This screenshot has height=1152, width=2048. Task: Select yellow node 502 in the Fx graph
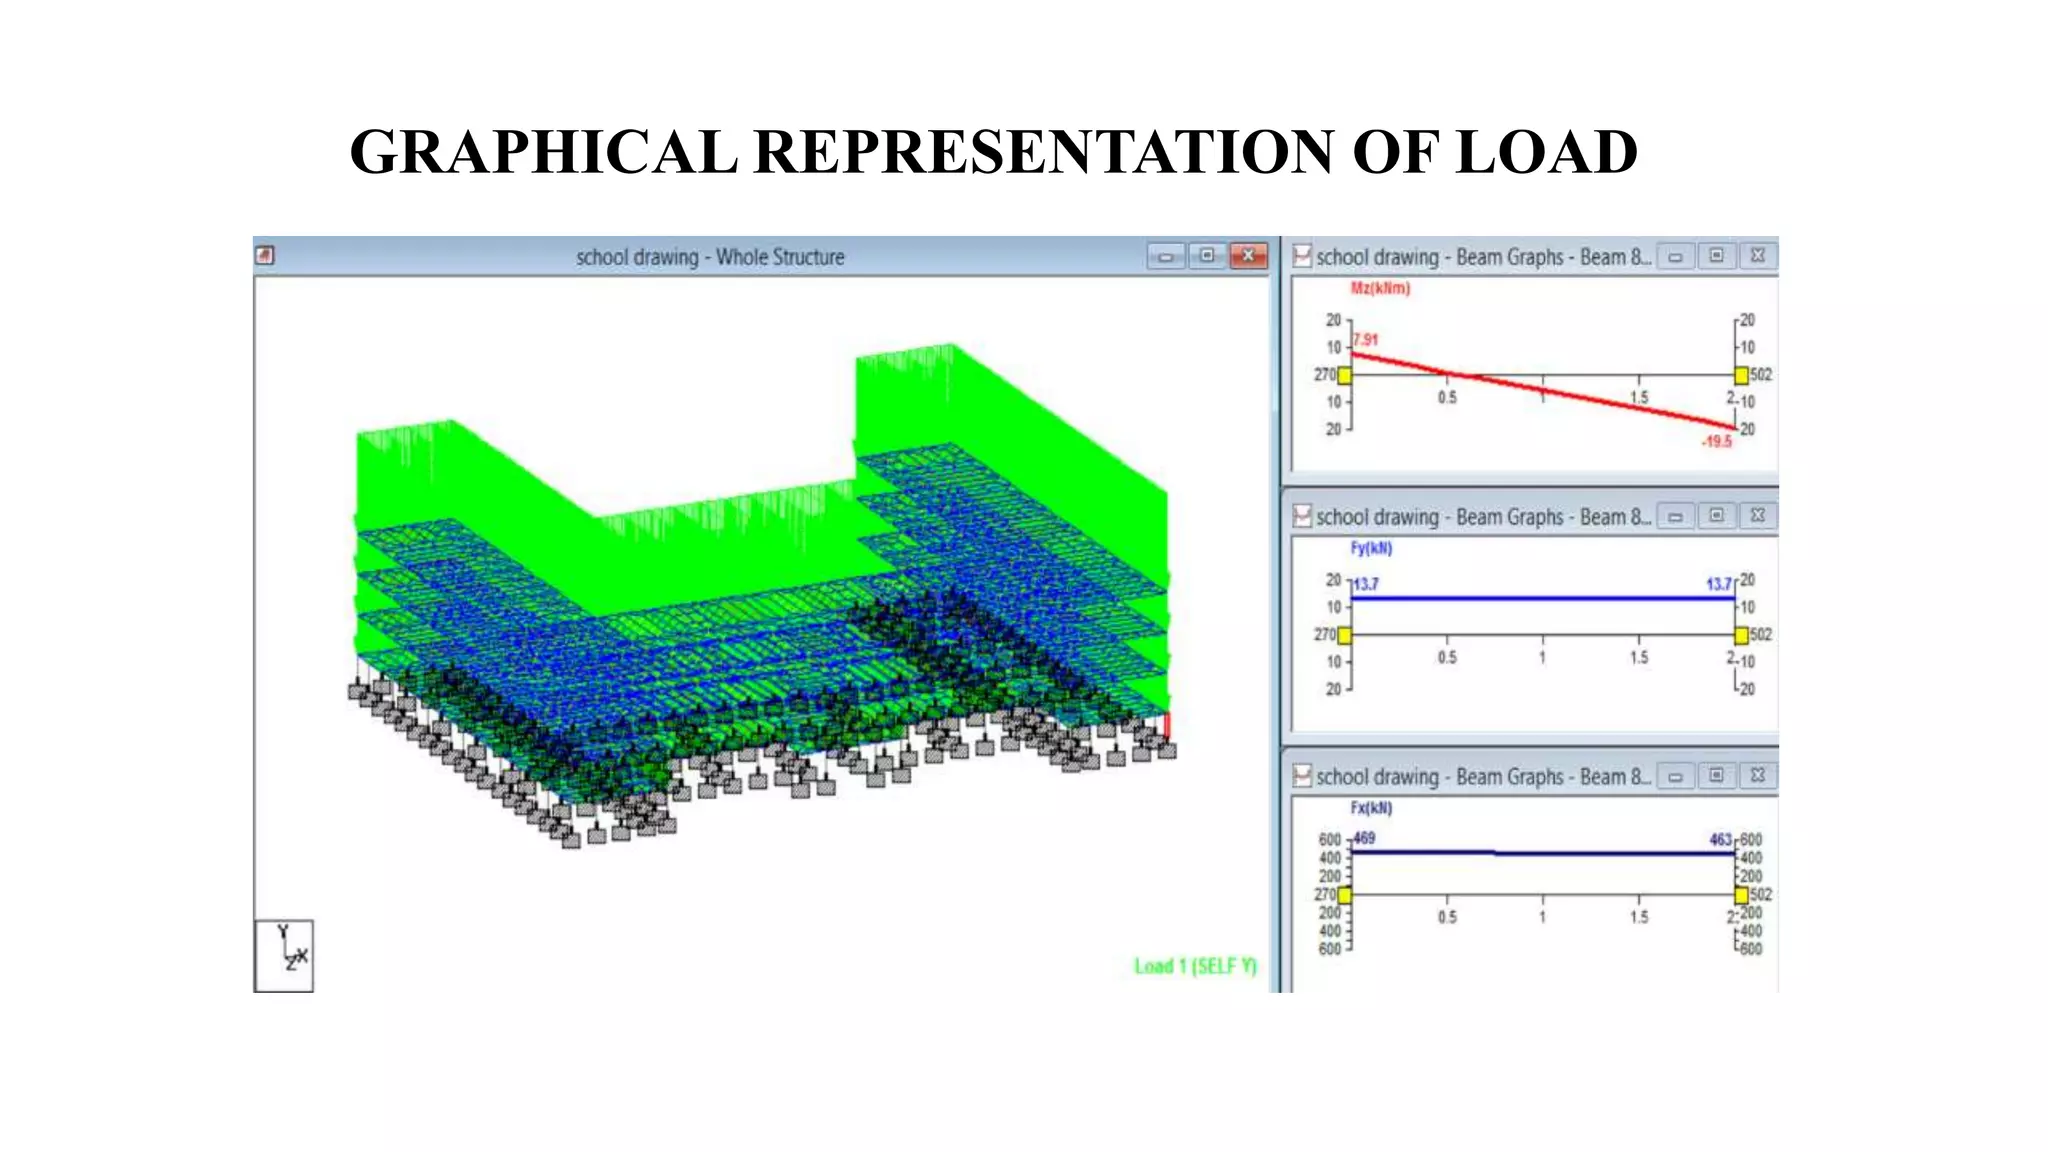(1741, 894)
